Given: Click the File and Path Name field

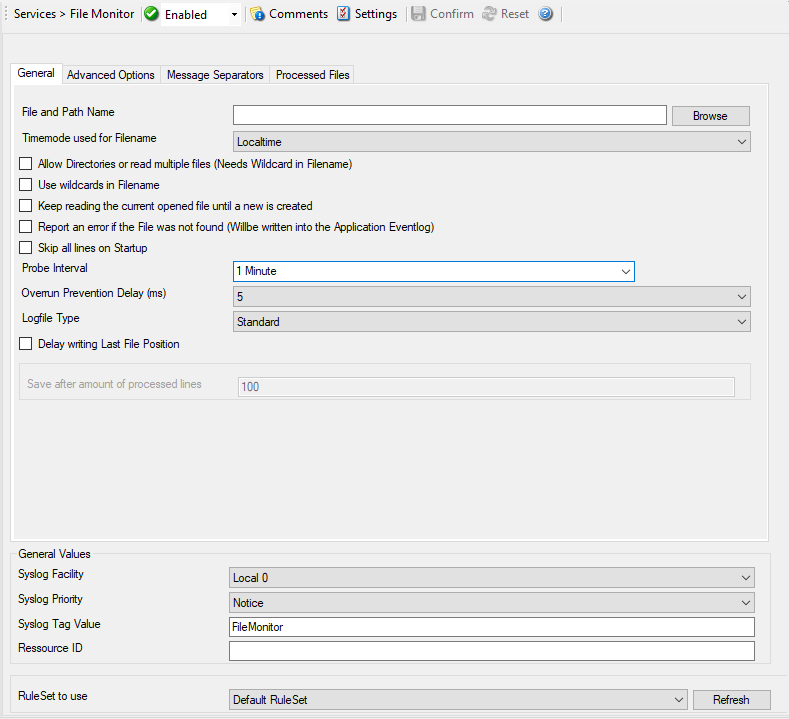Looking at the screenshot, I should [449, 115].
